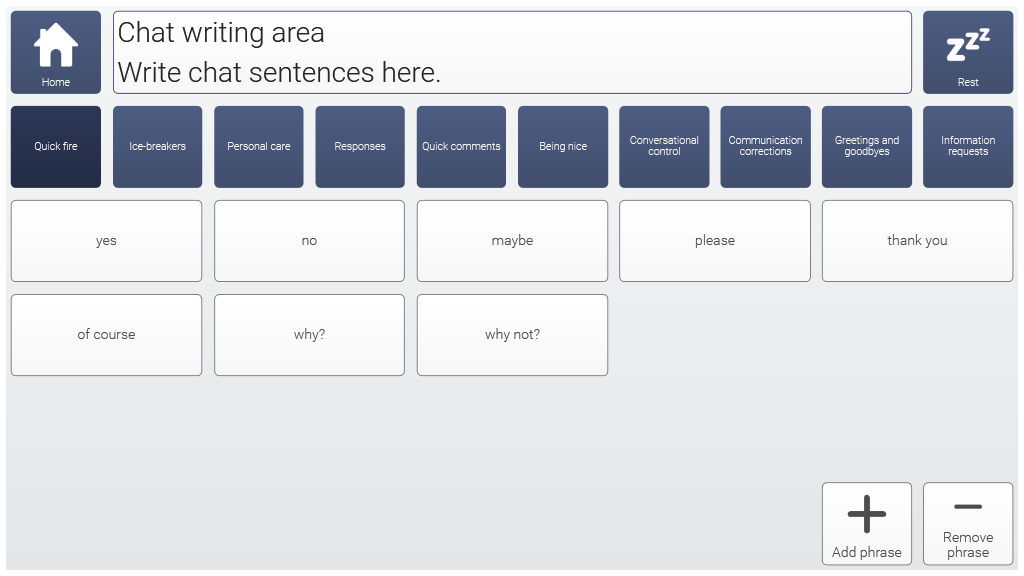Select the Information requests category

(967, 147)
